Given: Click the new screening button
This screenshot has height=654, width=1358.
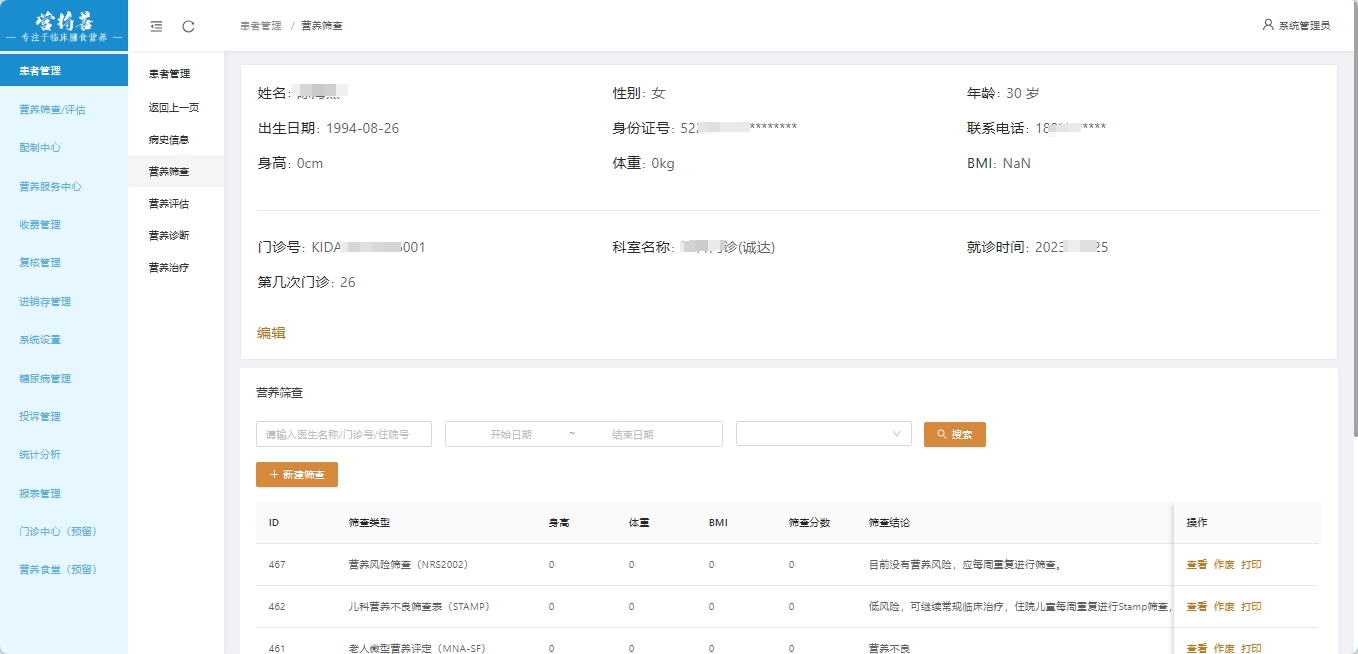Looking at the screenshot, I should click(297, 474).
